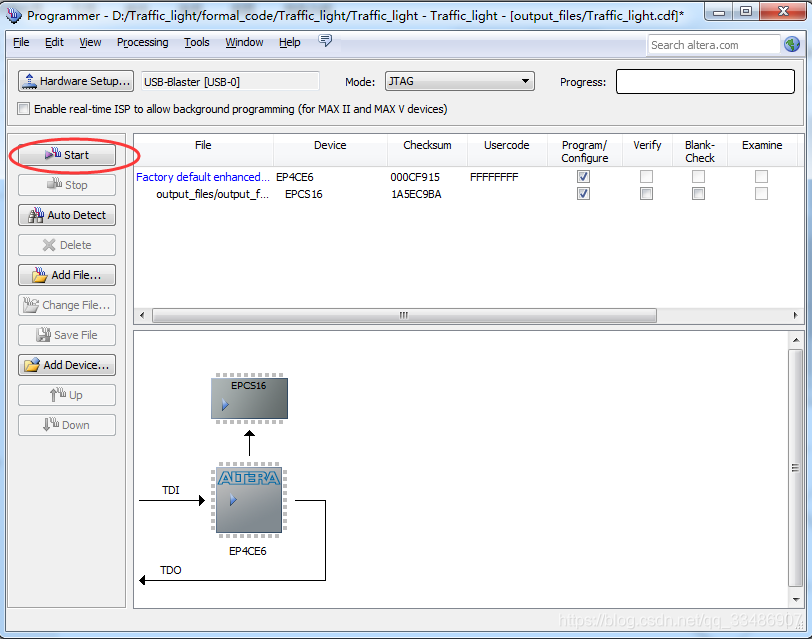Run Auto Detect for devices
Viewport: 812px width, 639px height.
(x=67, y=215)
